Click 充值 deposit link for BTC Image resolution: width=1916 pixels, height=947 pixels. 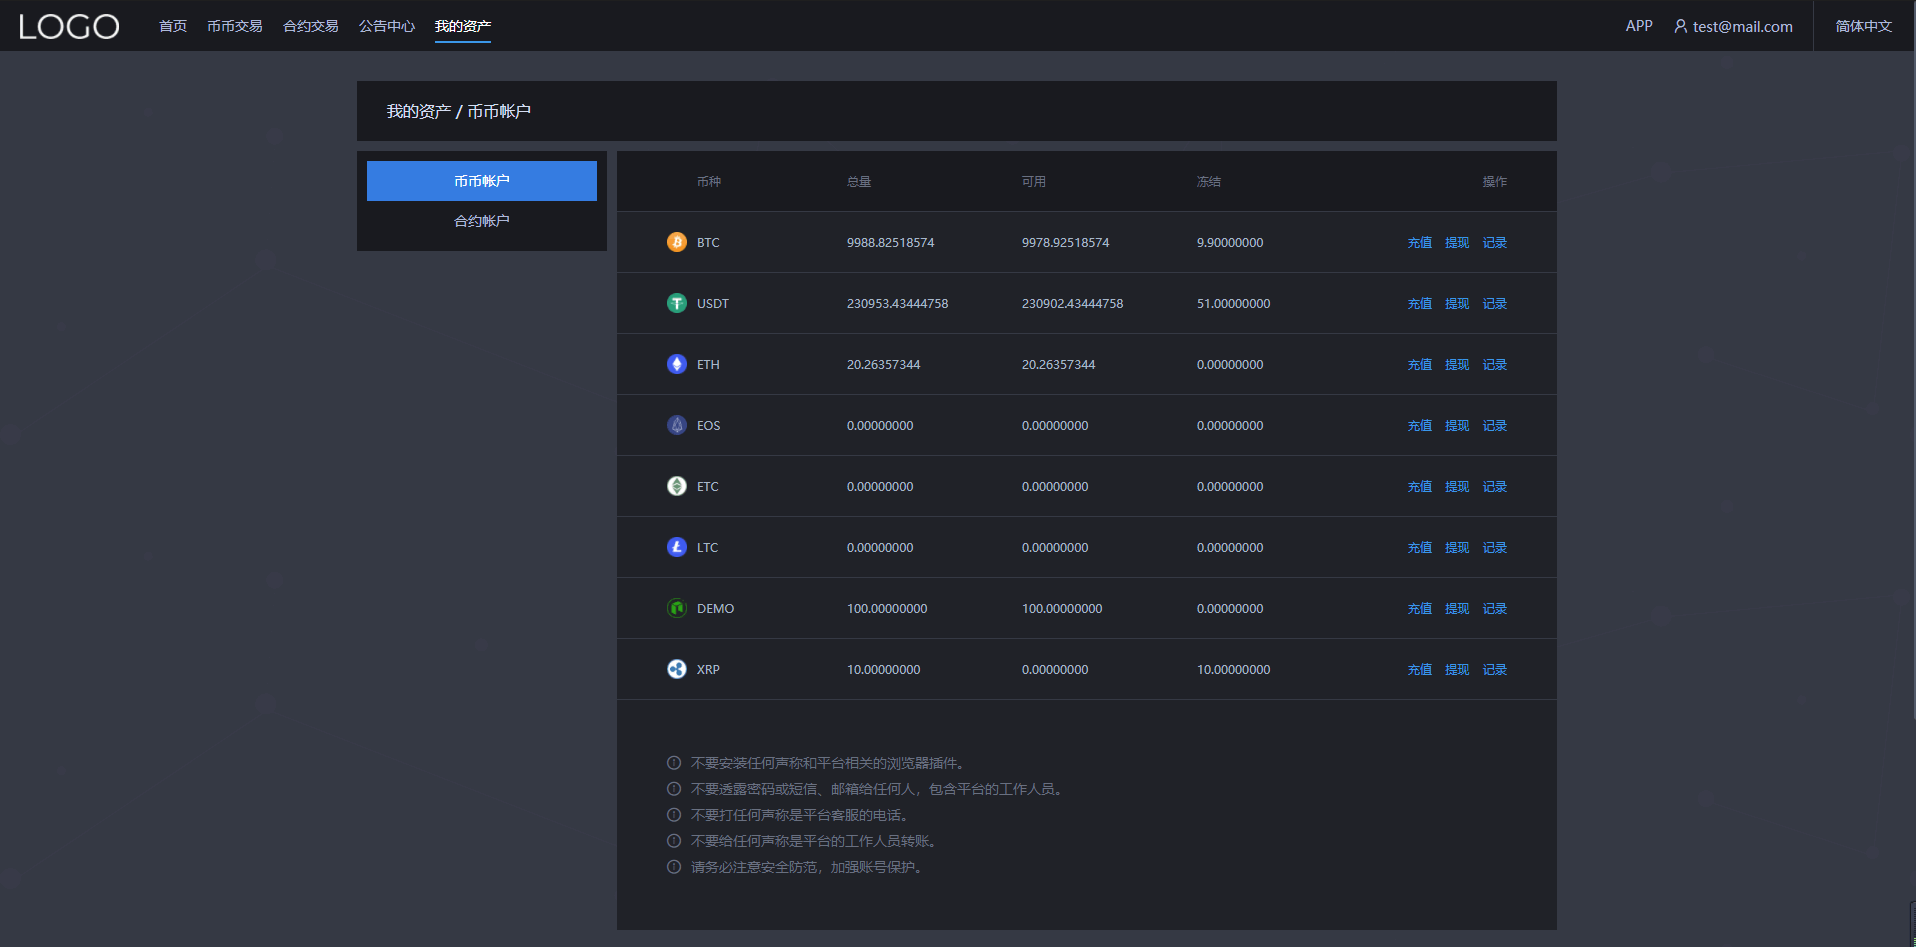[1419, 243]
